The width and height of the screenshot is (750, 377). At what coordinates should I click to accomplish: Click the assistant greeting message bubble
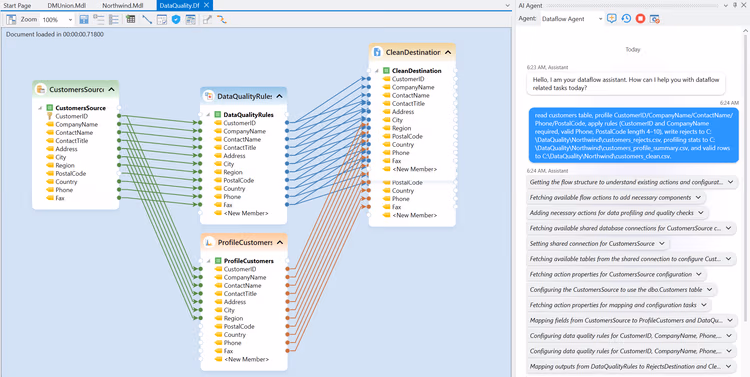[626, 84]
